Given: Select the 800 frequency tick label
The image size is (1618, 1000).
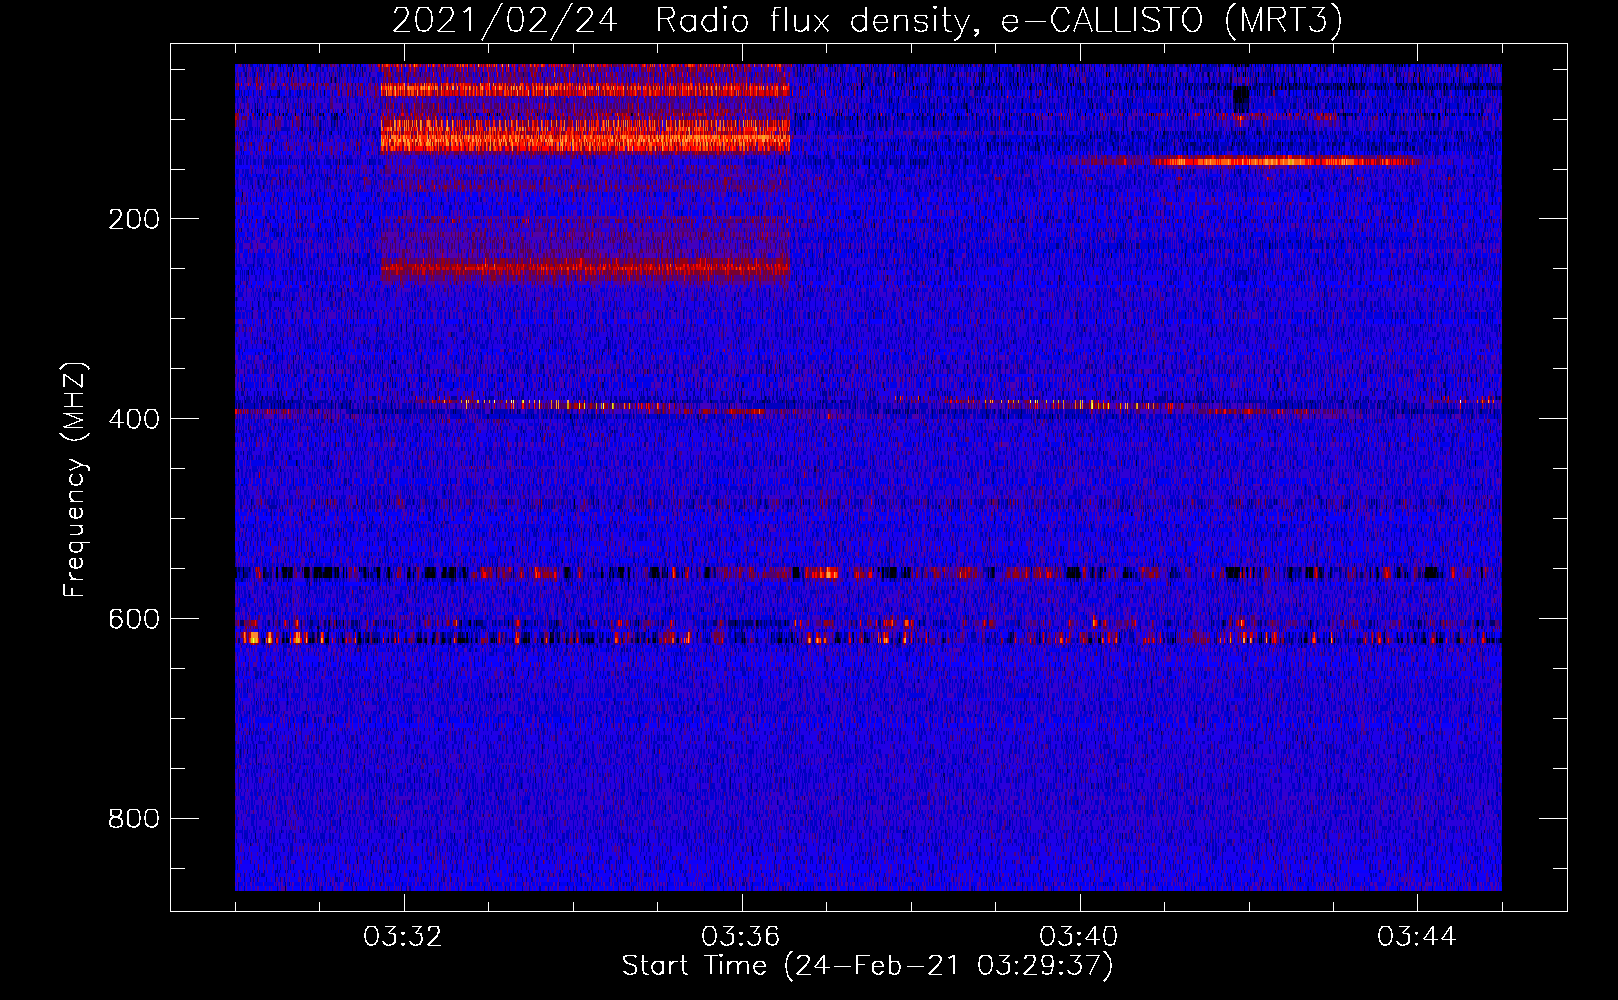Looking at the screenshot, I should tap(134, 819).
